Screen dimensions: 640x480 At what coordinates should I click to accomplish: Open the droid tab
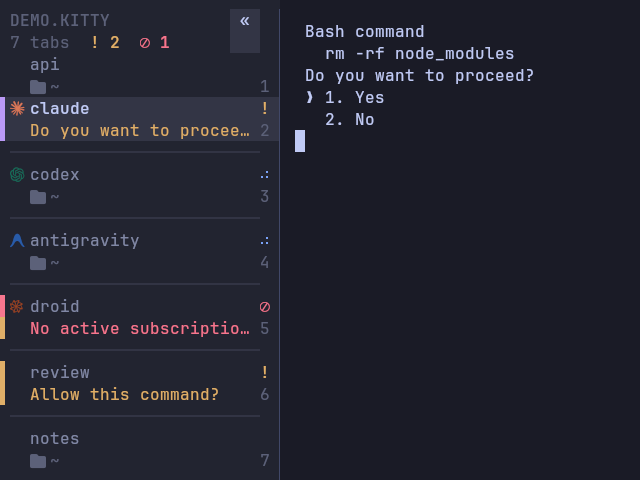(x=140, y=317)
